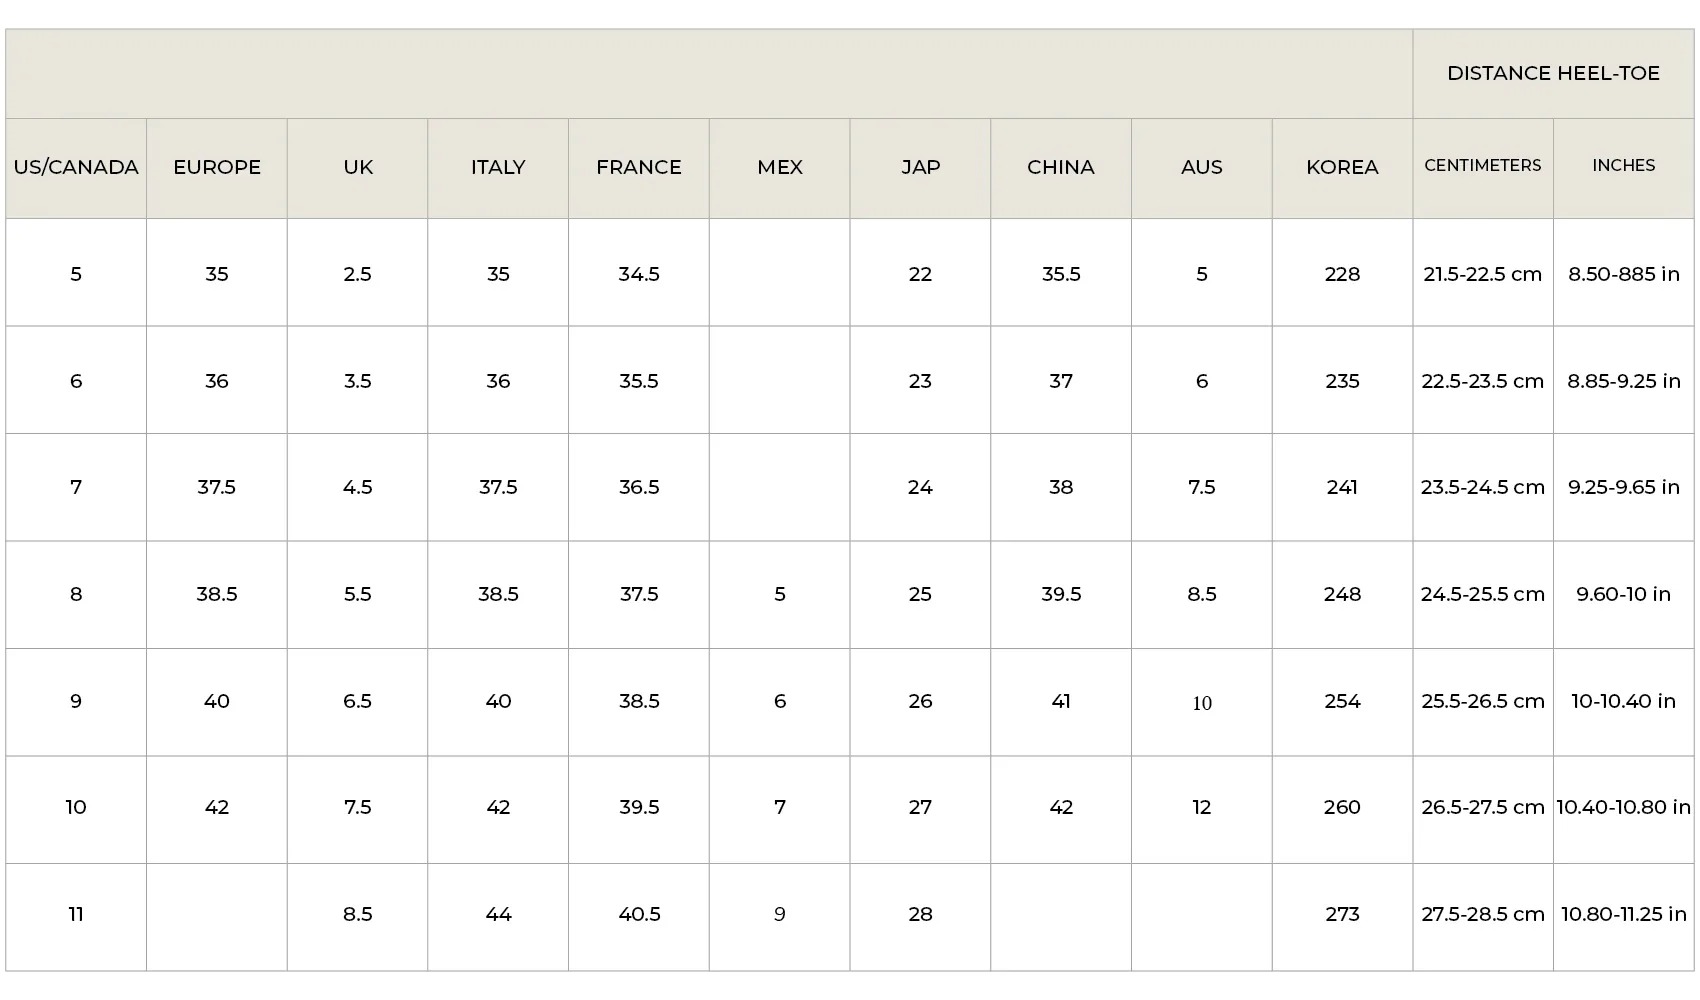Select the CENTIMETERS column header

click(x=1483, y=168)
